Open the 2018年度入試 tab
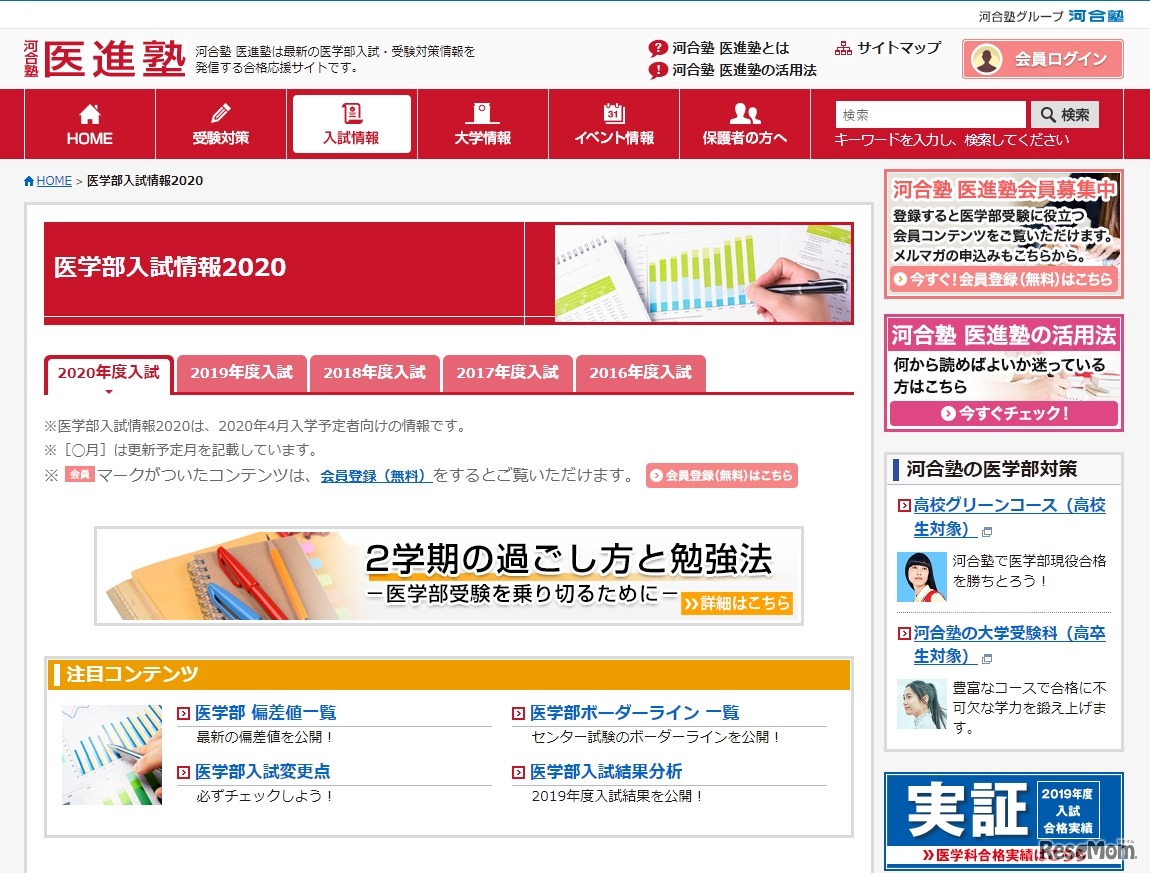The width and height of the screenshot is (1150, 873). tap(374, 372)
